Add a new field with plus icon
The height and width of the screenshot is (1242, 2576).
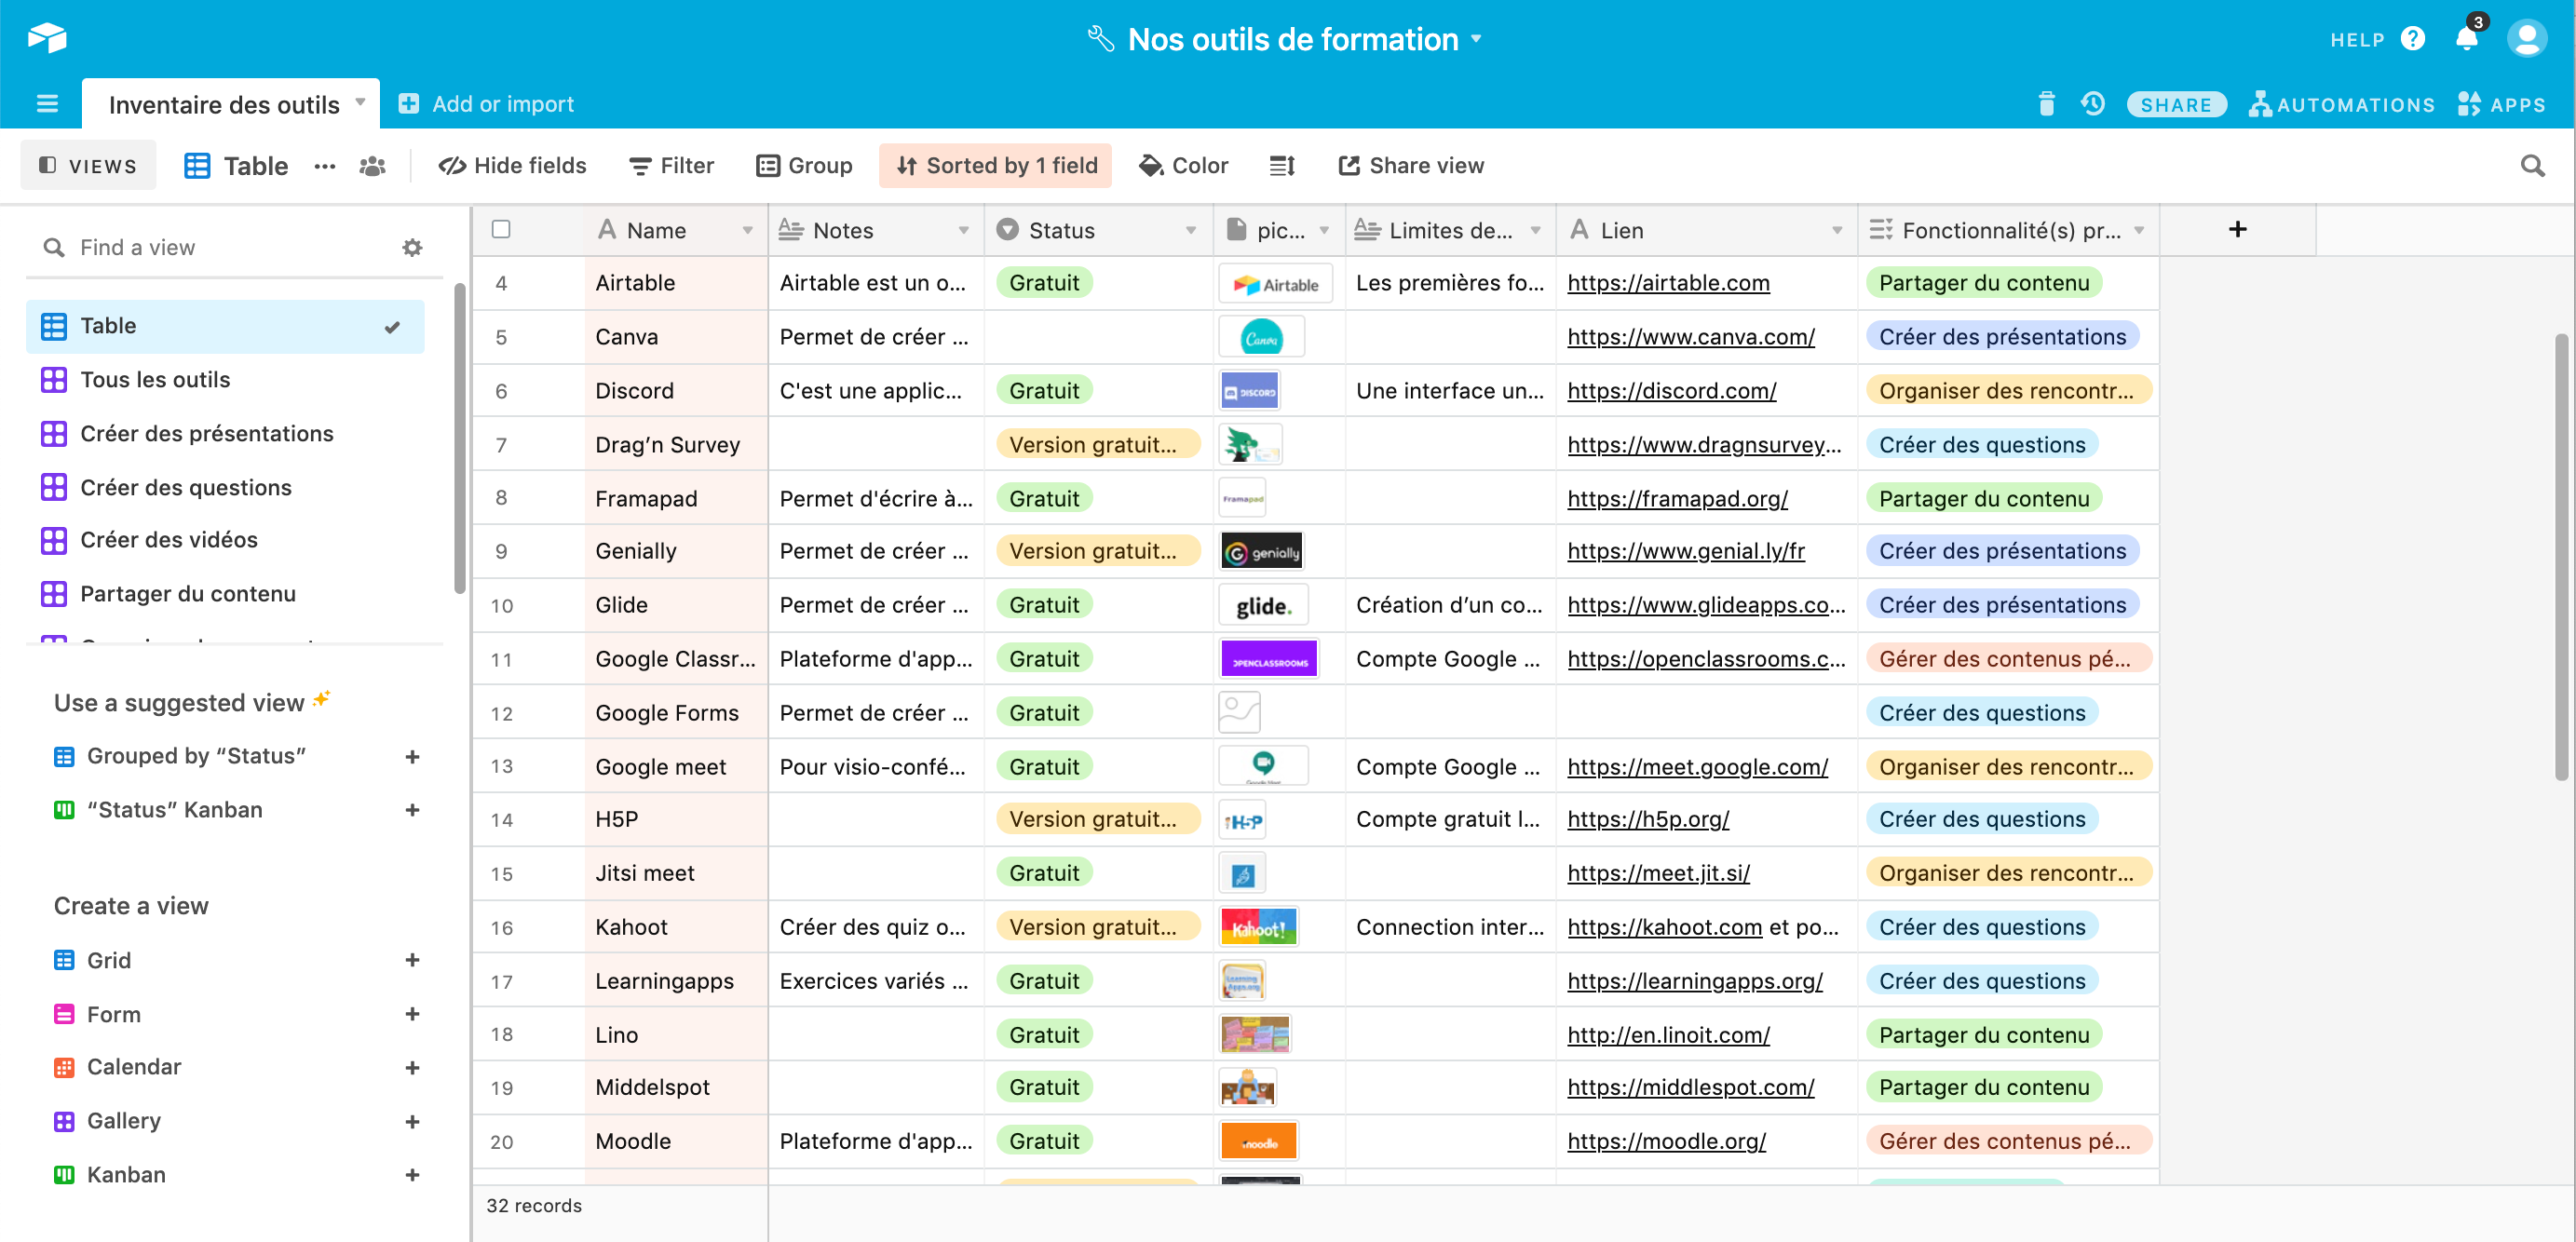click(2237, 230)
